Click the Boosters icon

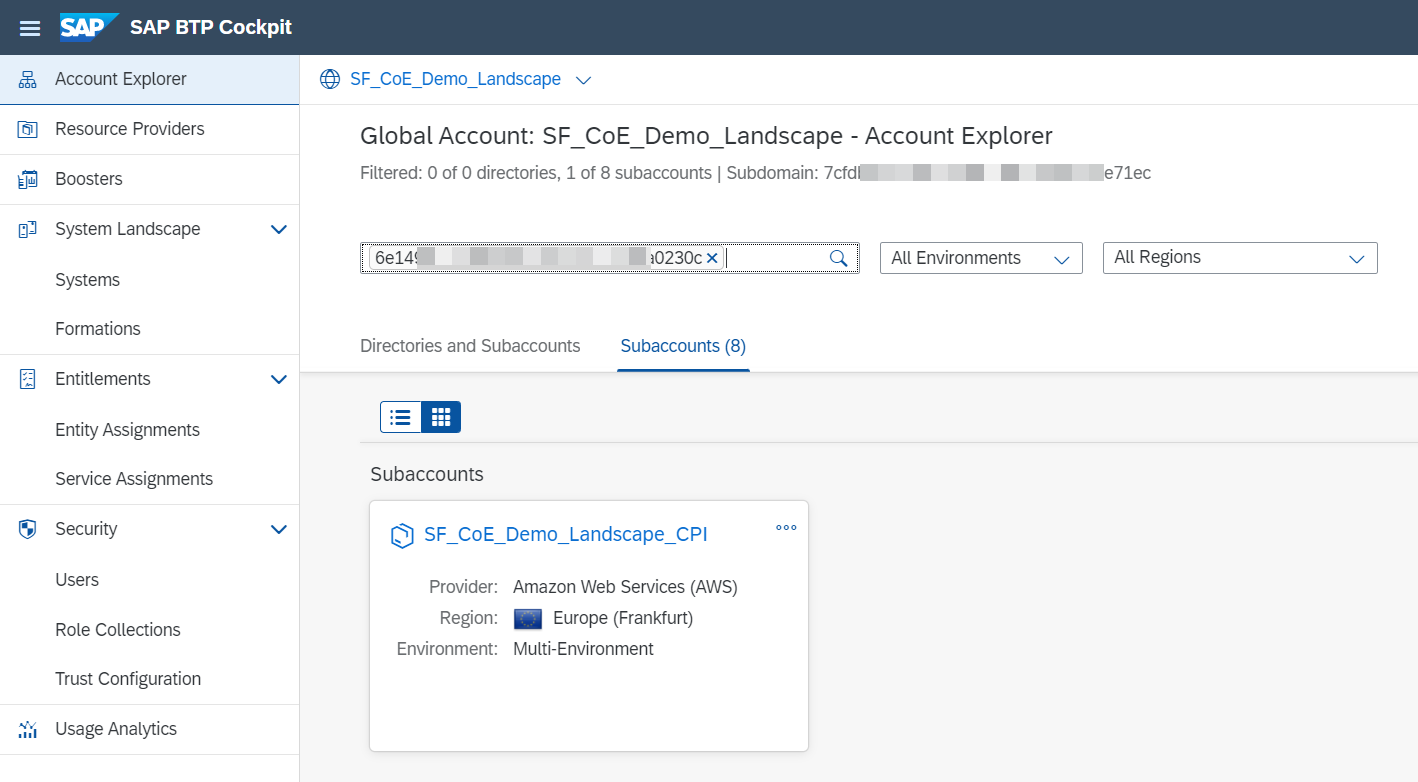28,180
